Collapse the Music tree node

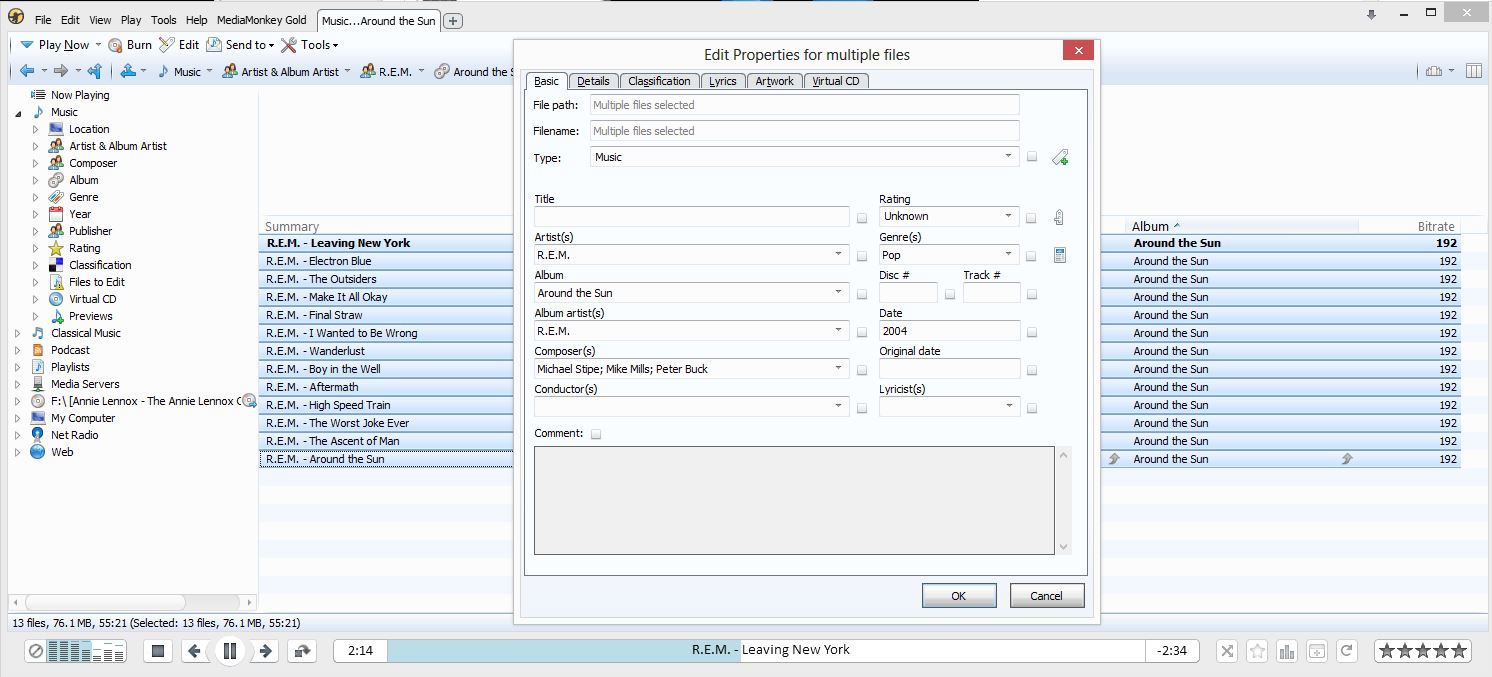click(x=17, y=113)
